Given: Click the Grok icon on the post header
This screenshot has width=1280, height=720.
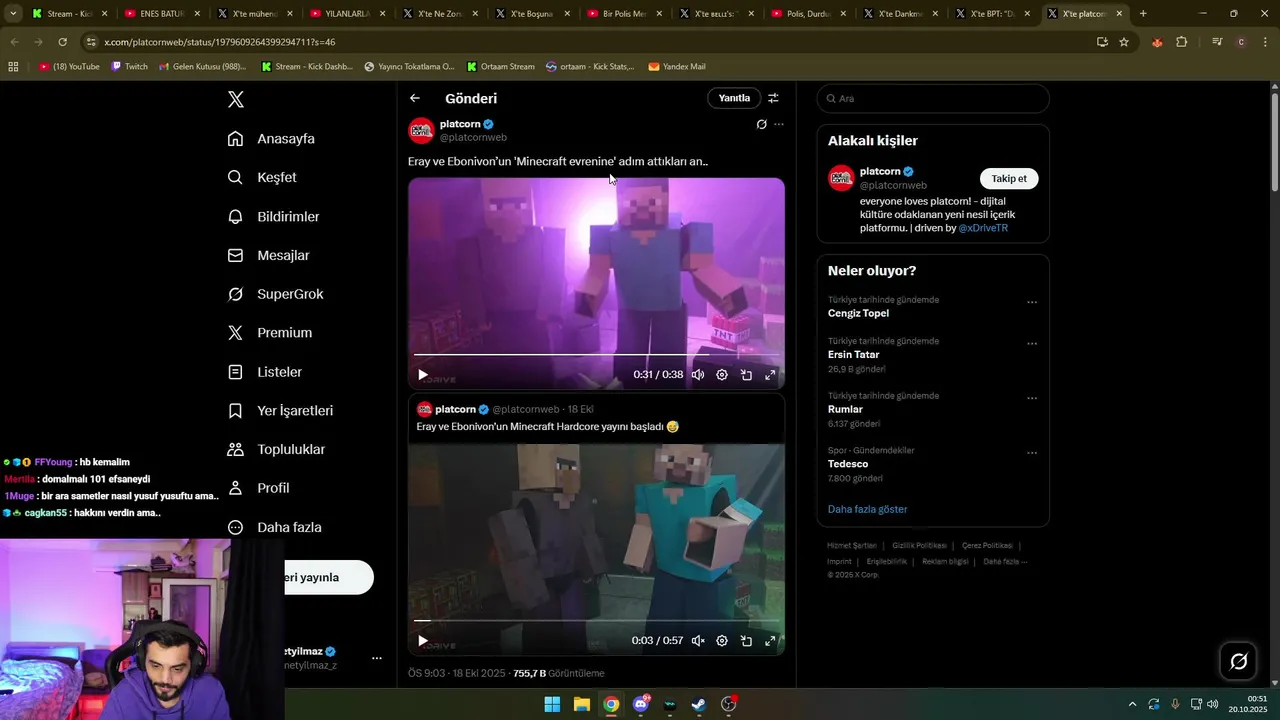Looking at the screenshot, I should (761, 124).
